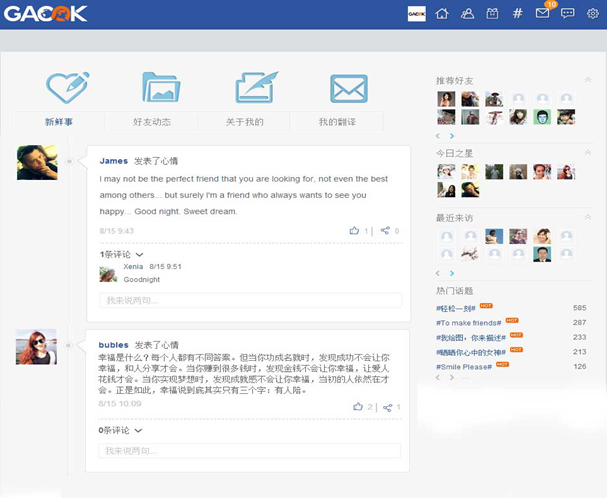This screenshot has width=608, height=498.
Task: Open the bubles username link
Action: tap(113, 345)
